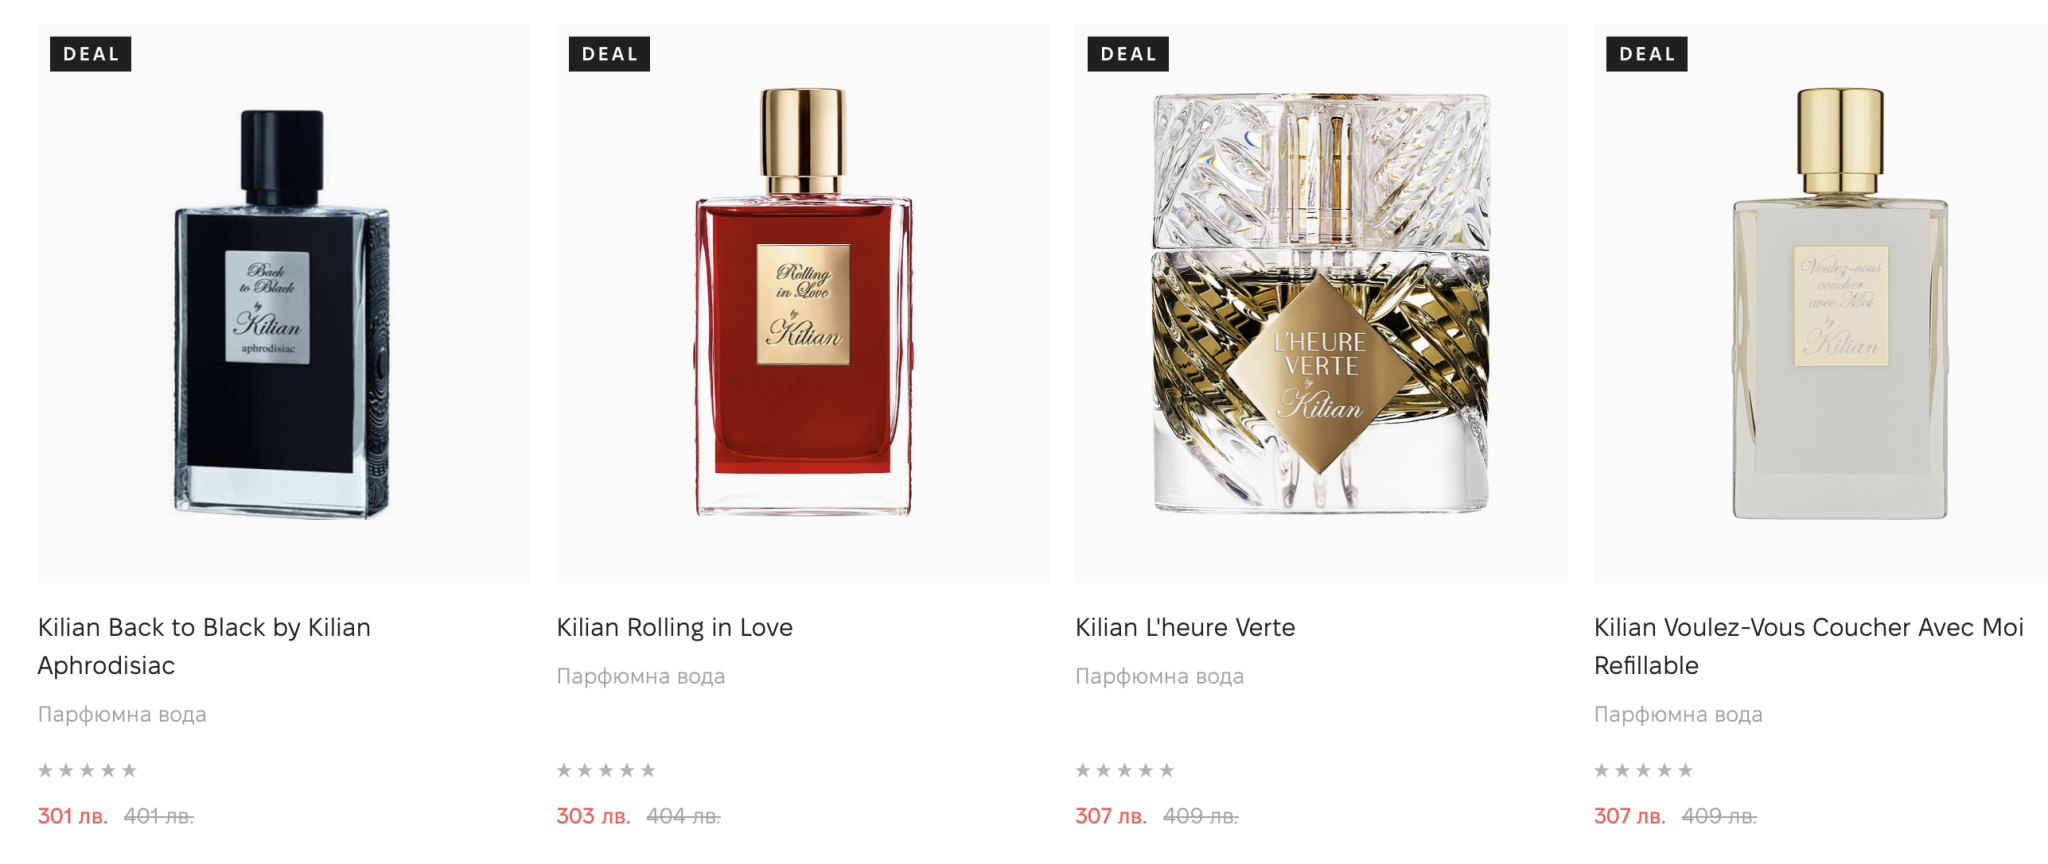The height and width of the screenshot is (864, 2048).
Task: Click the DEAL badge on L'heure Verte
Action: click(1128, 54)
